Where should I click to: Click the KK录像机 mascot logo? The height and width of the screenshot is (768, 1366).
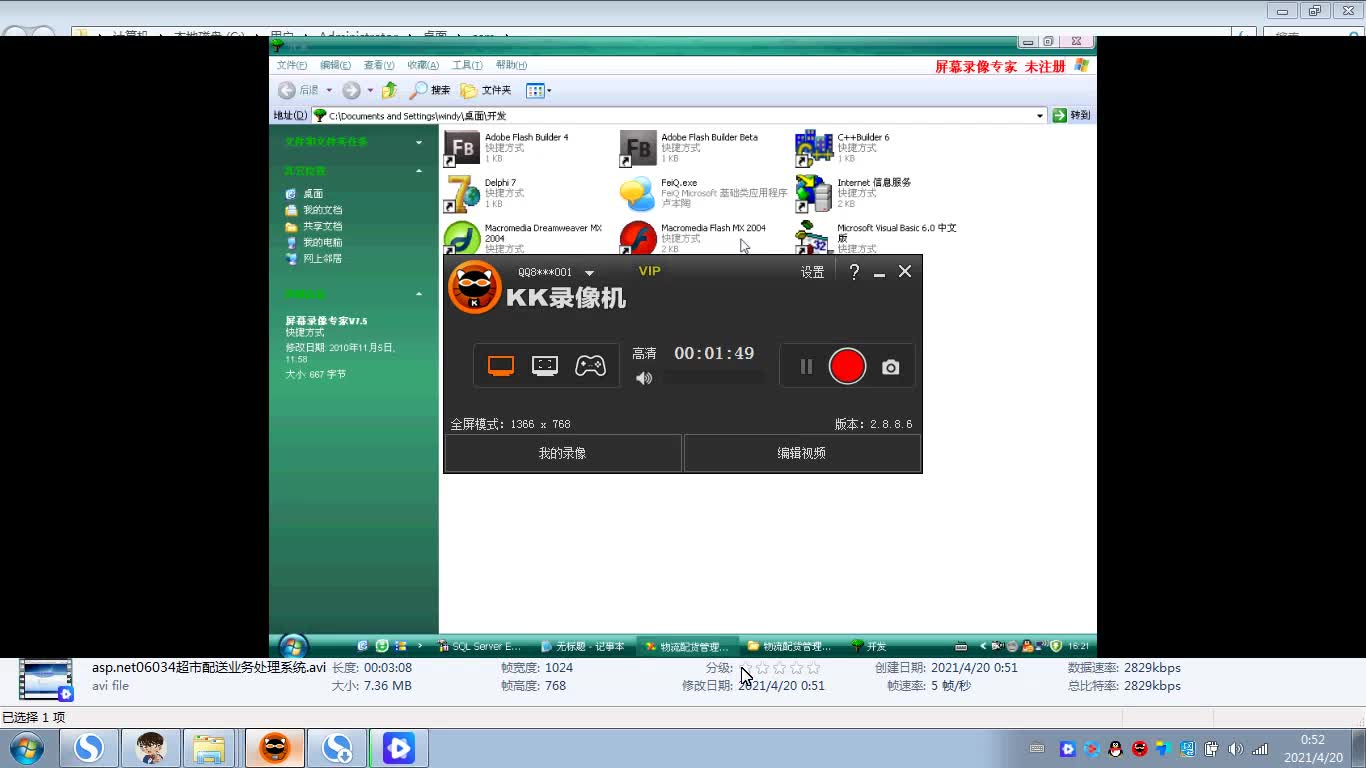click(x=473, y=288)
